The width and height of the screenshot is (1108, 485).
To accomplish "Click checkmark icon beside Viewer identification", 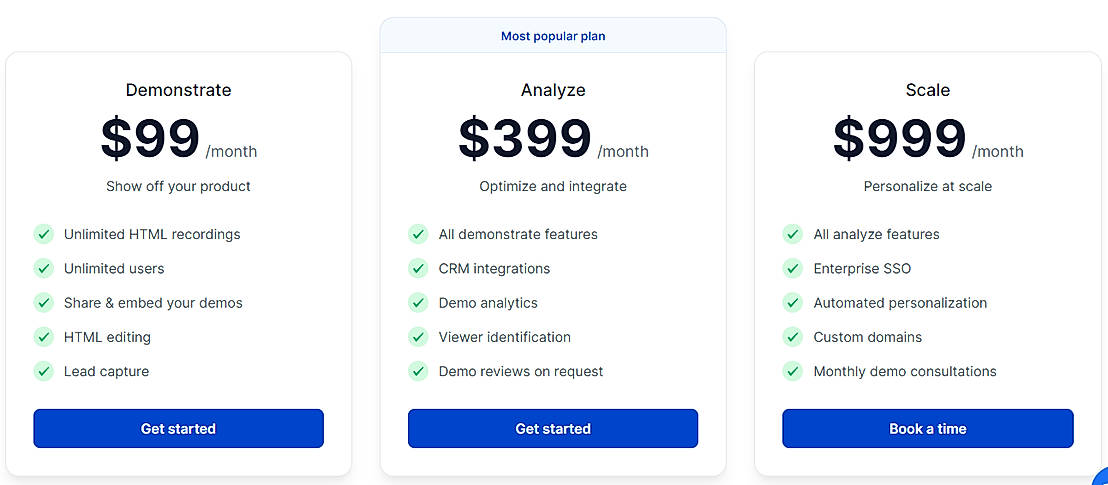I will pos(418,337).
